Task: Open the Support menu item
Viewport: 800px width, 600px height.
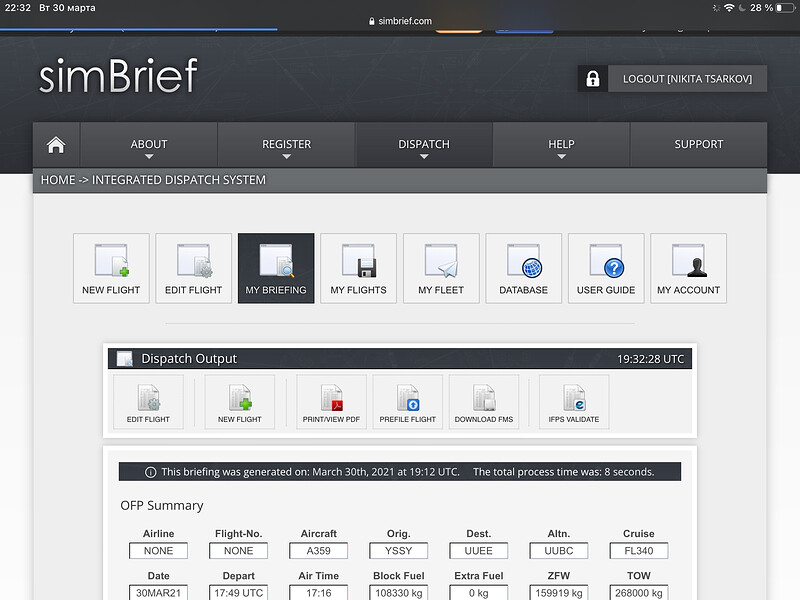Action: (698, 145)
